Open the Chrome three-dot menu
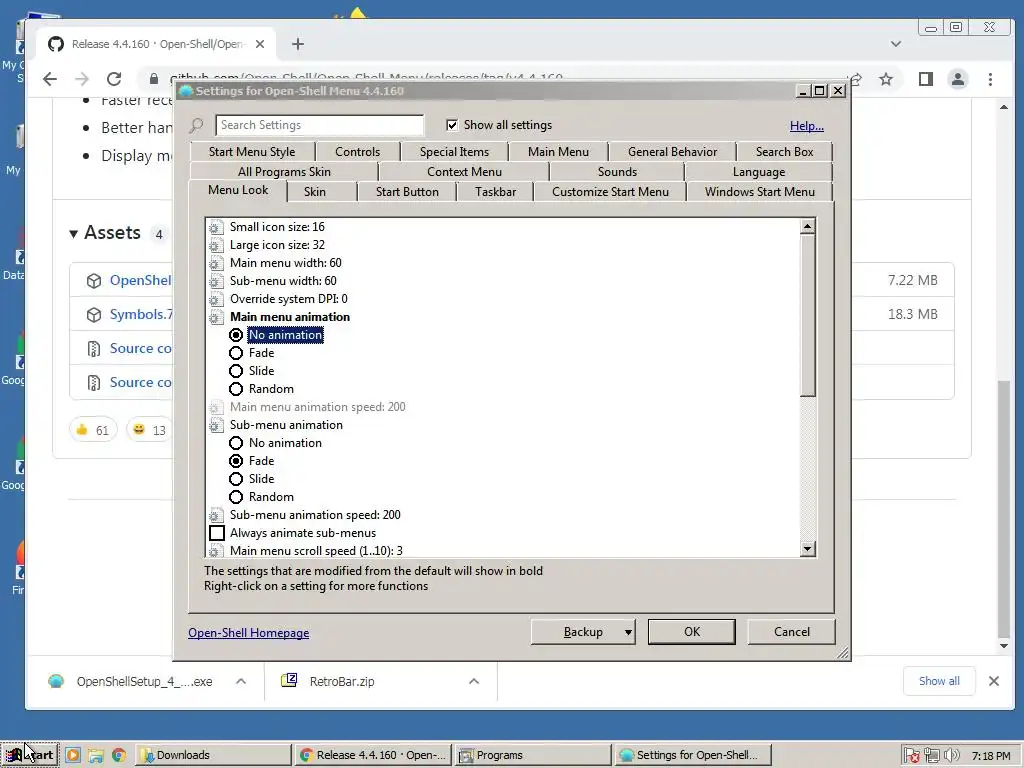 point(990,80)
